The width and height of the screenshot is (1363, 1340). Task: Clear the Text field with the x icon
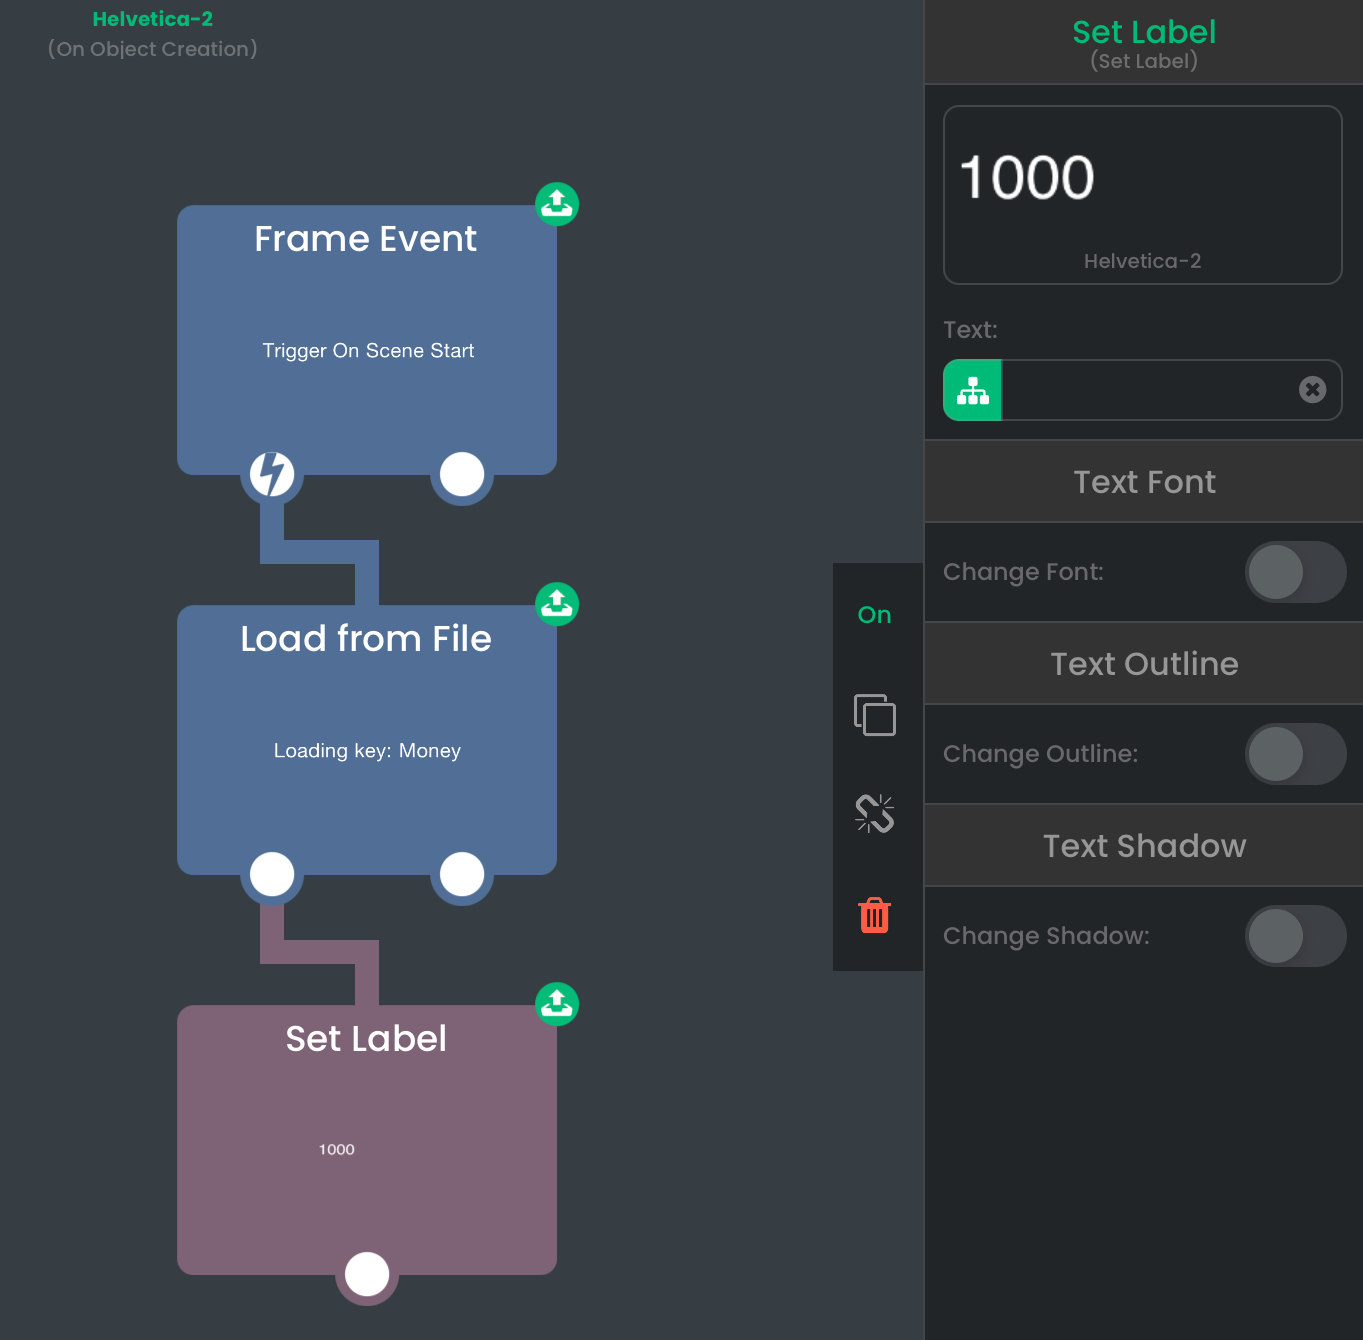click(1313, 389)
